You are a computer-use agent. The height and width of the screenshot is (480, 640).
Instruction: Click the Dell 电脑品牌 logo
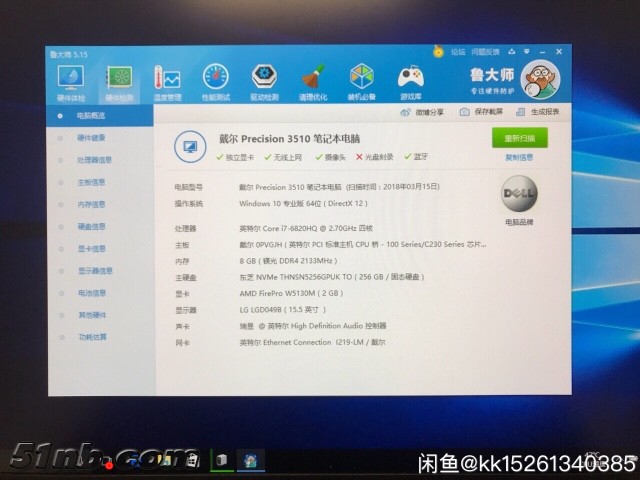point(519,194)
